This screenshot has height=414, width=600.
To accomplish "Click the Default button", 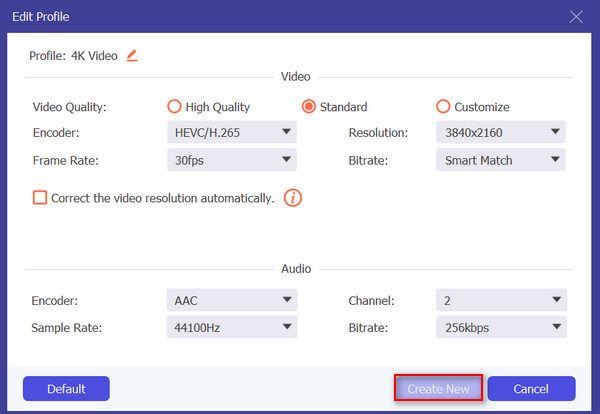I will click(x=66, y=389).
